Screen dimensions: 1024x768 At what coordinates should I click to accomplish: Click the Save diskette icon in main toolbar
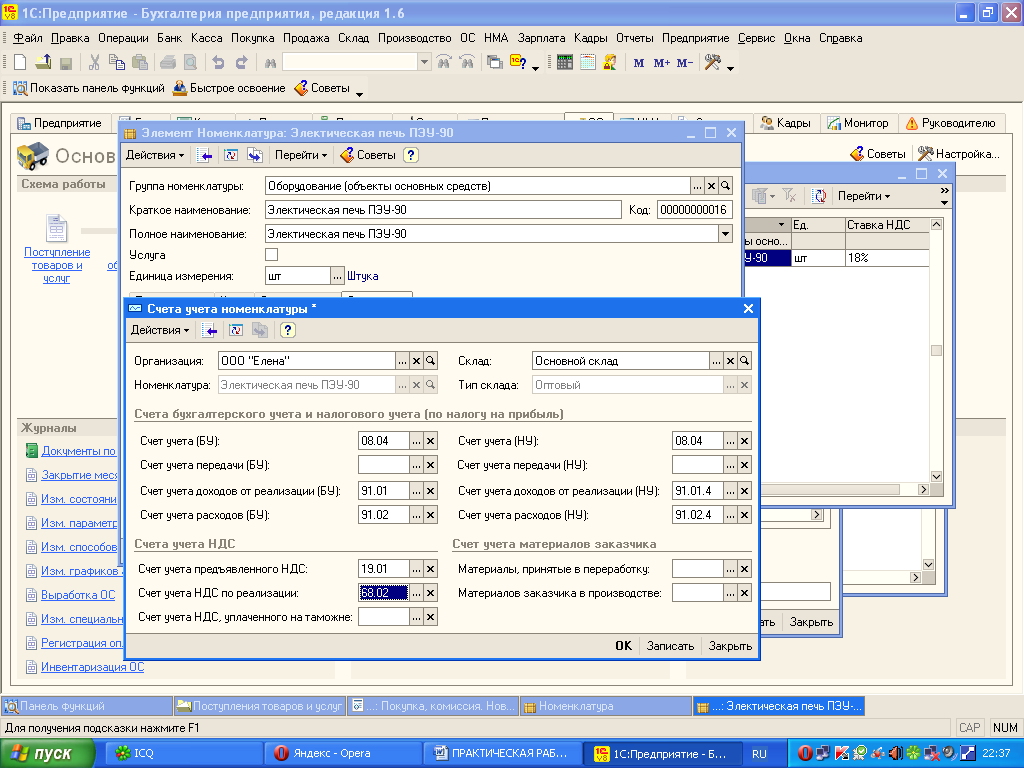pyautogui.click(x=65, y=63)
